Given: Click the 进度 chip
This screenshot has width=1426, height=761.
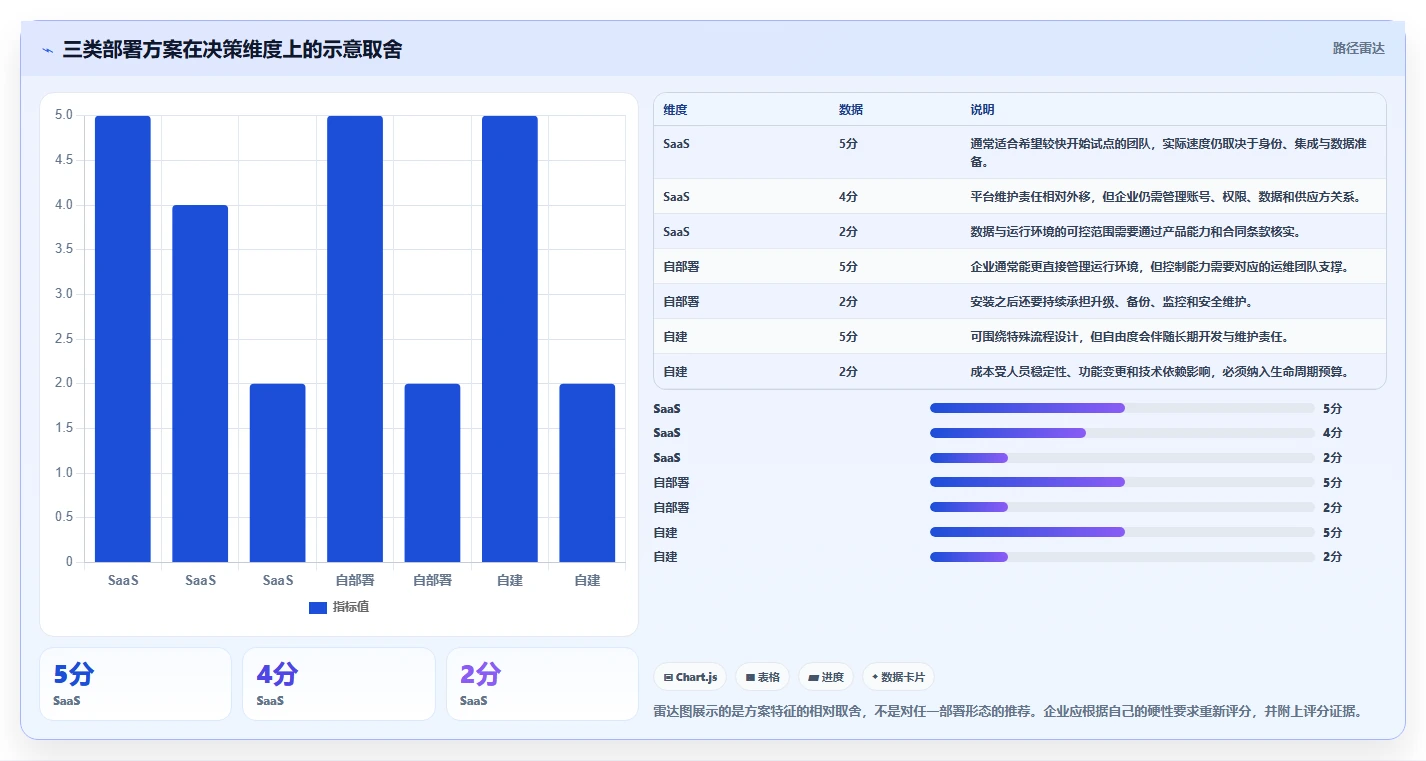Looking at the screenshot, I should [x=826, y=677].
